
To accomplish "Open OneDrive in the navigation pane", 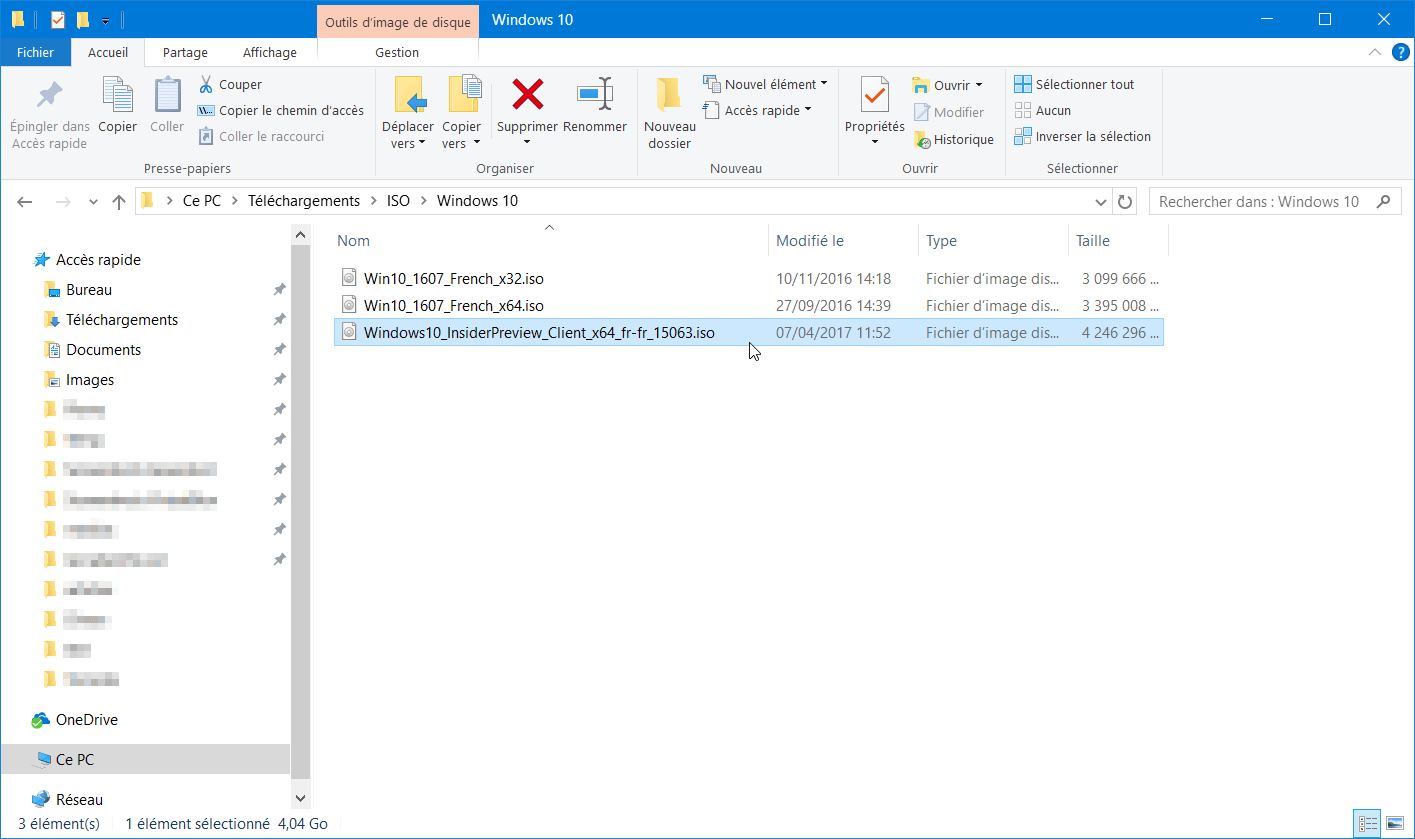I will point(86,720).
